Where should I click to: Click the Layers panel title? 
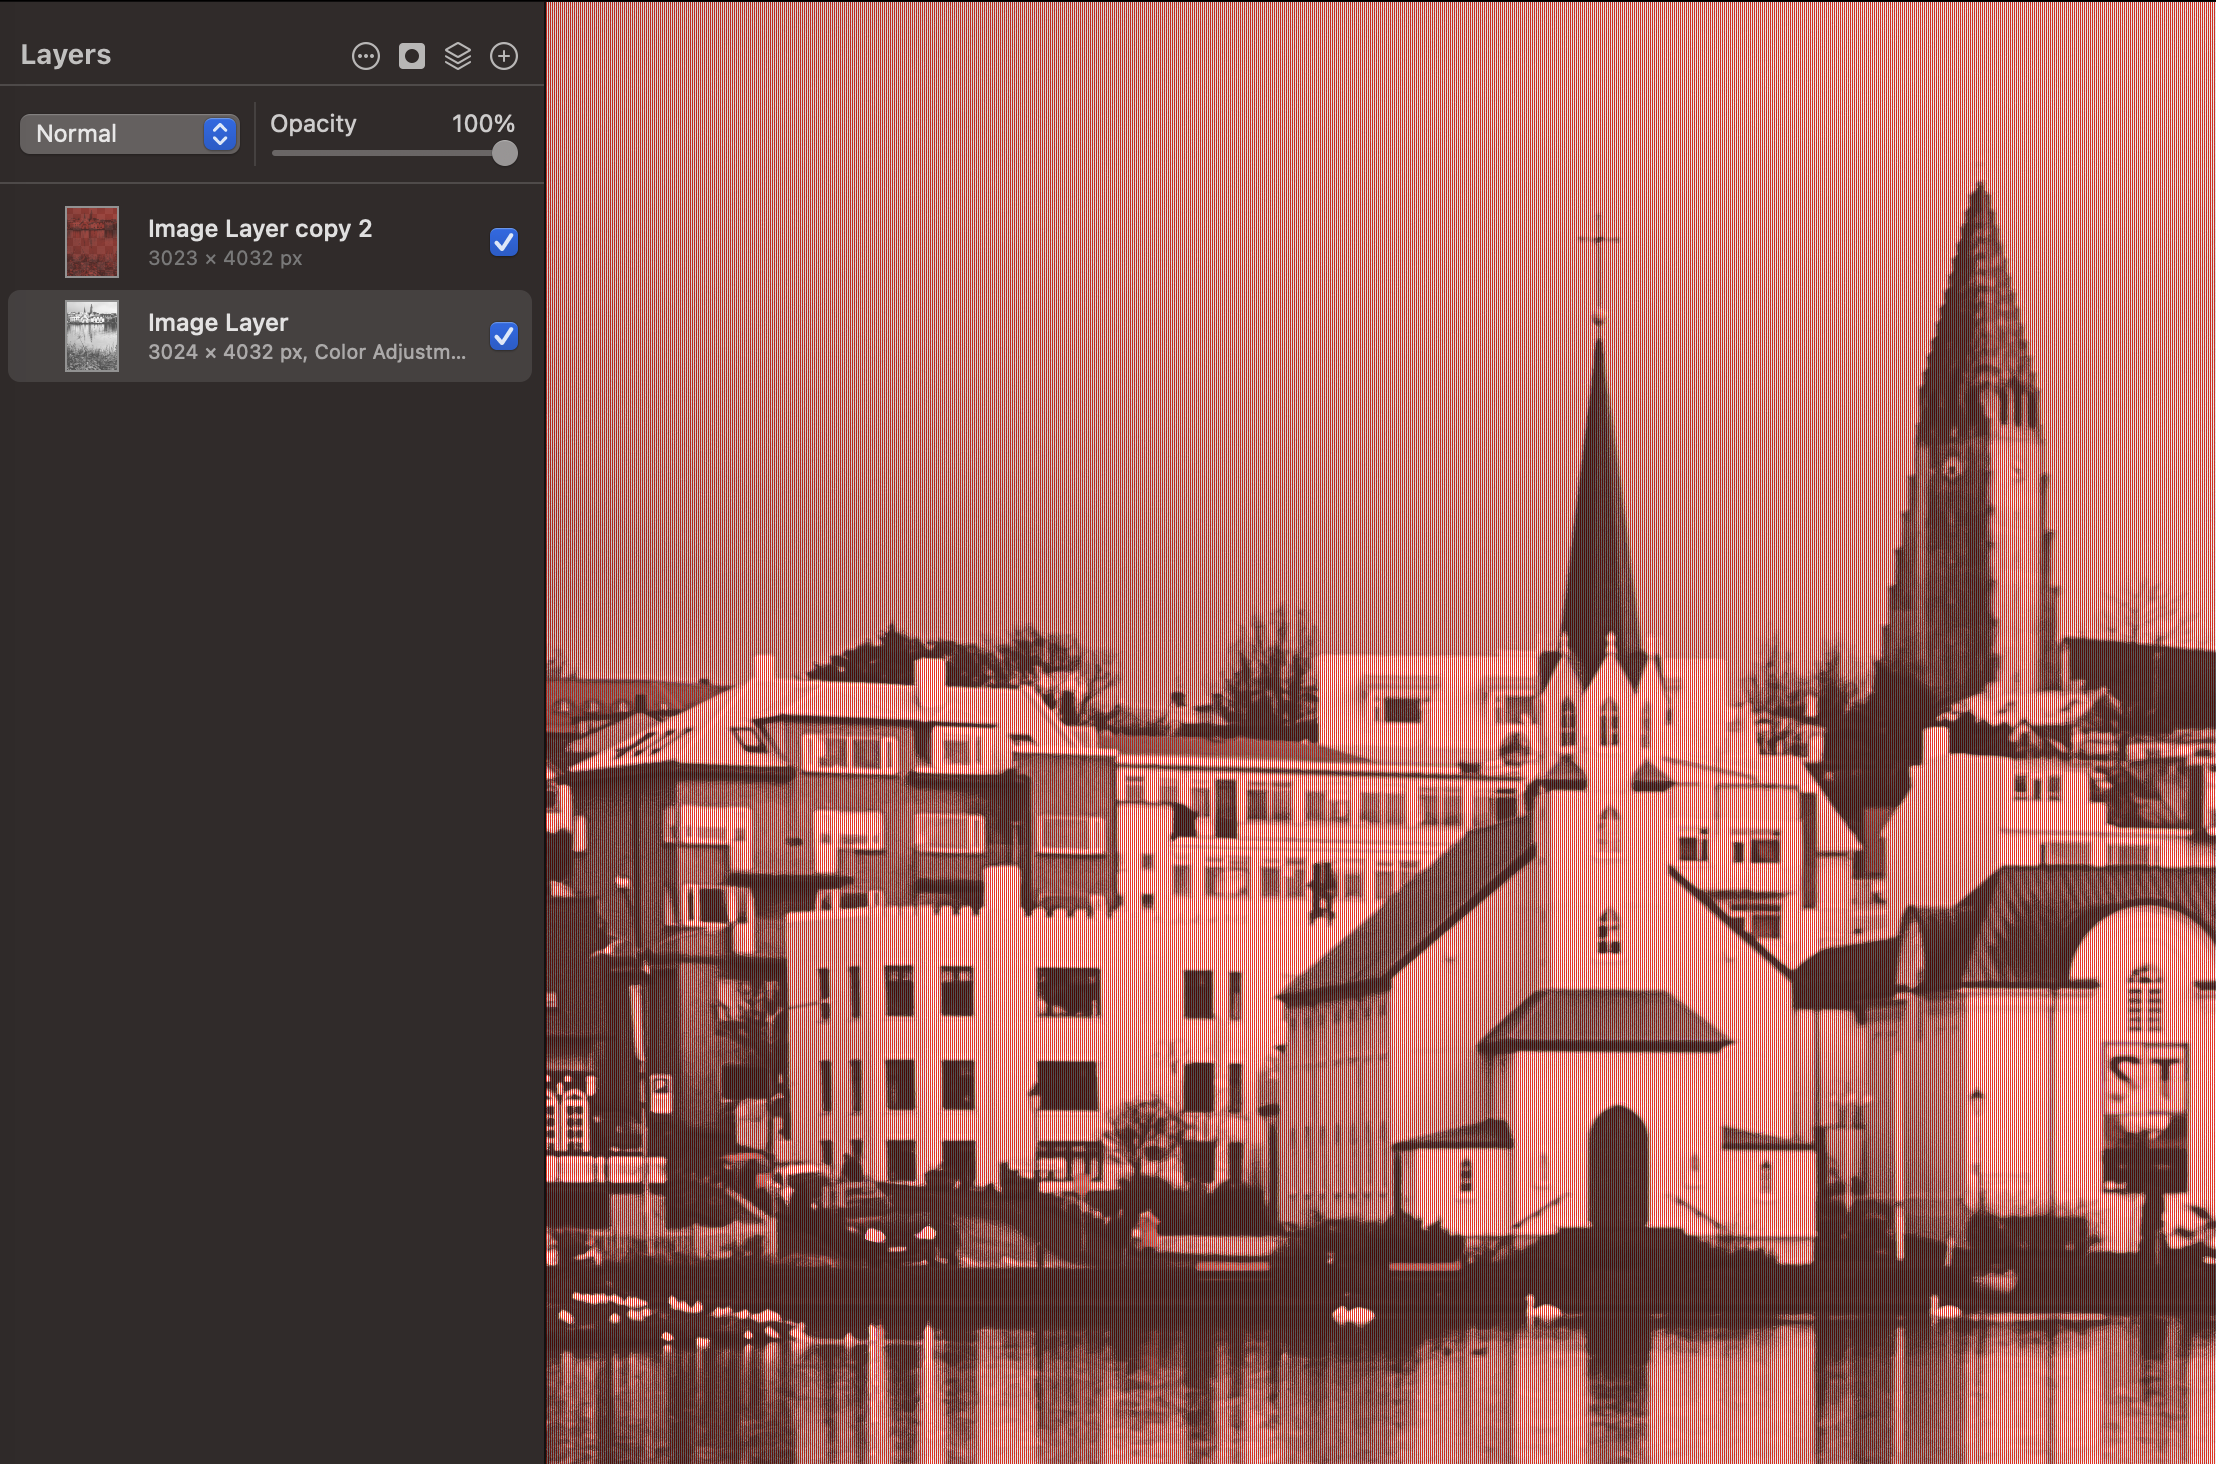(65, 54)
